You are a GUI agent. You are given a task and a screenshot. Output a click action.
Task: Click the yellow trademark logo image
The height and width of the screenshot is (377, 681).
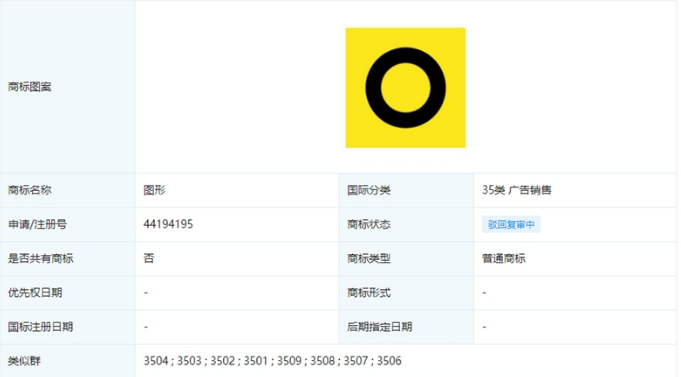pyautogui.click(x=405, y=88)
